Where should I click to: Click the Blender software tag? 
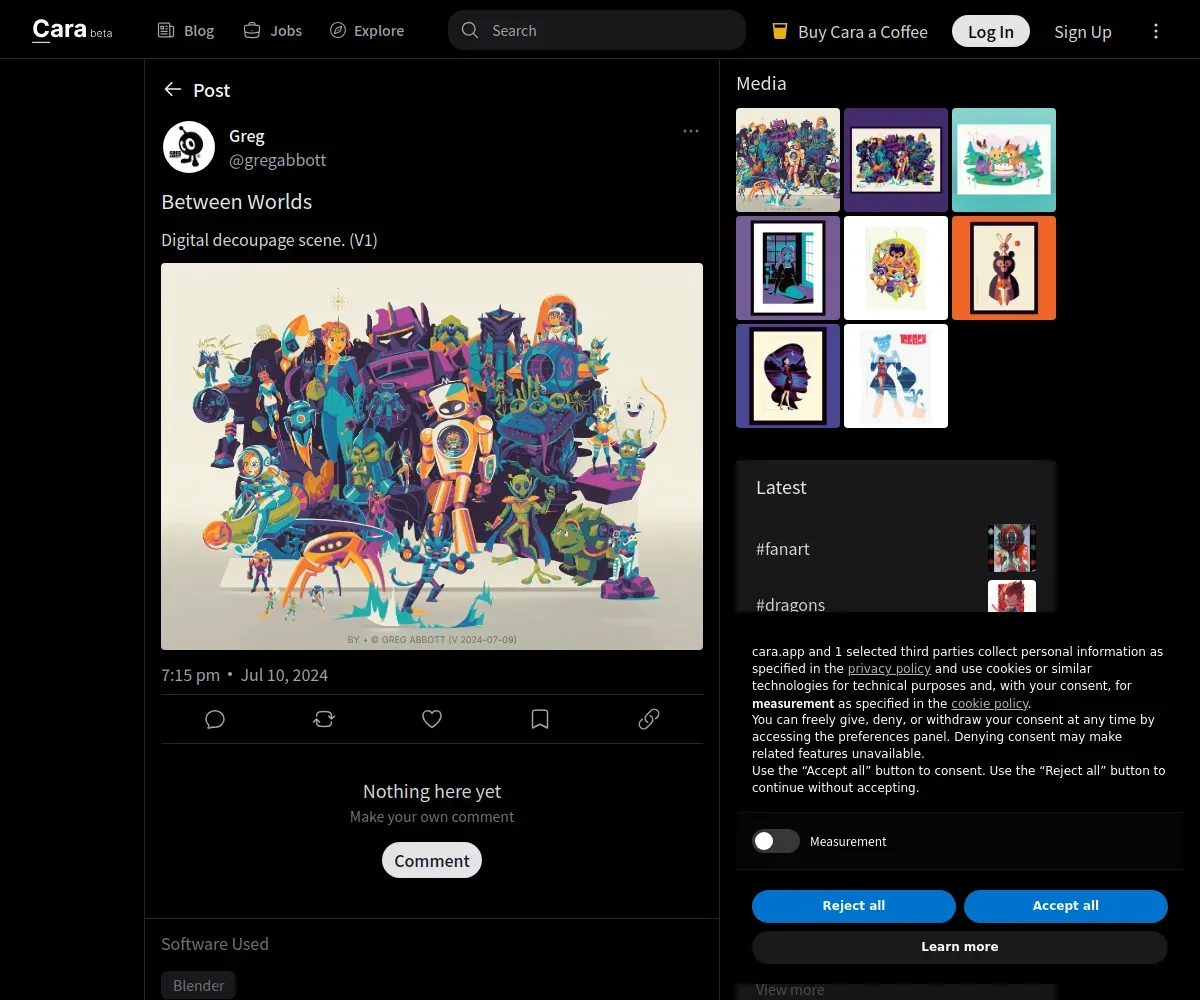coord(199,985)
